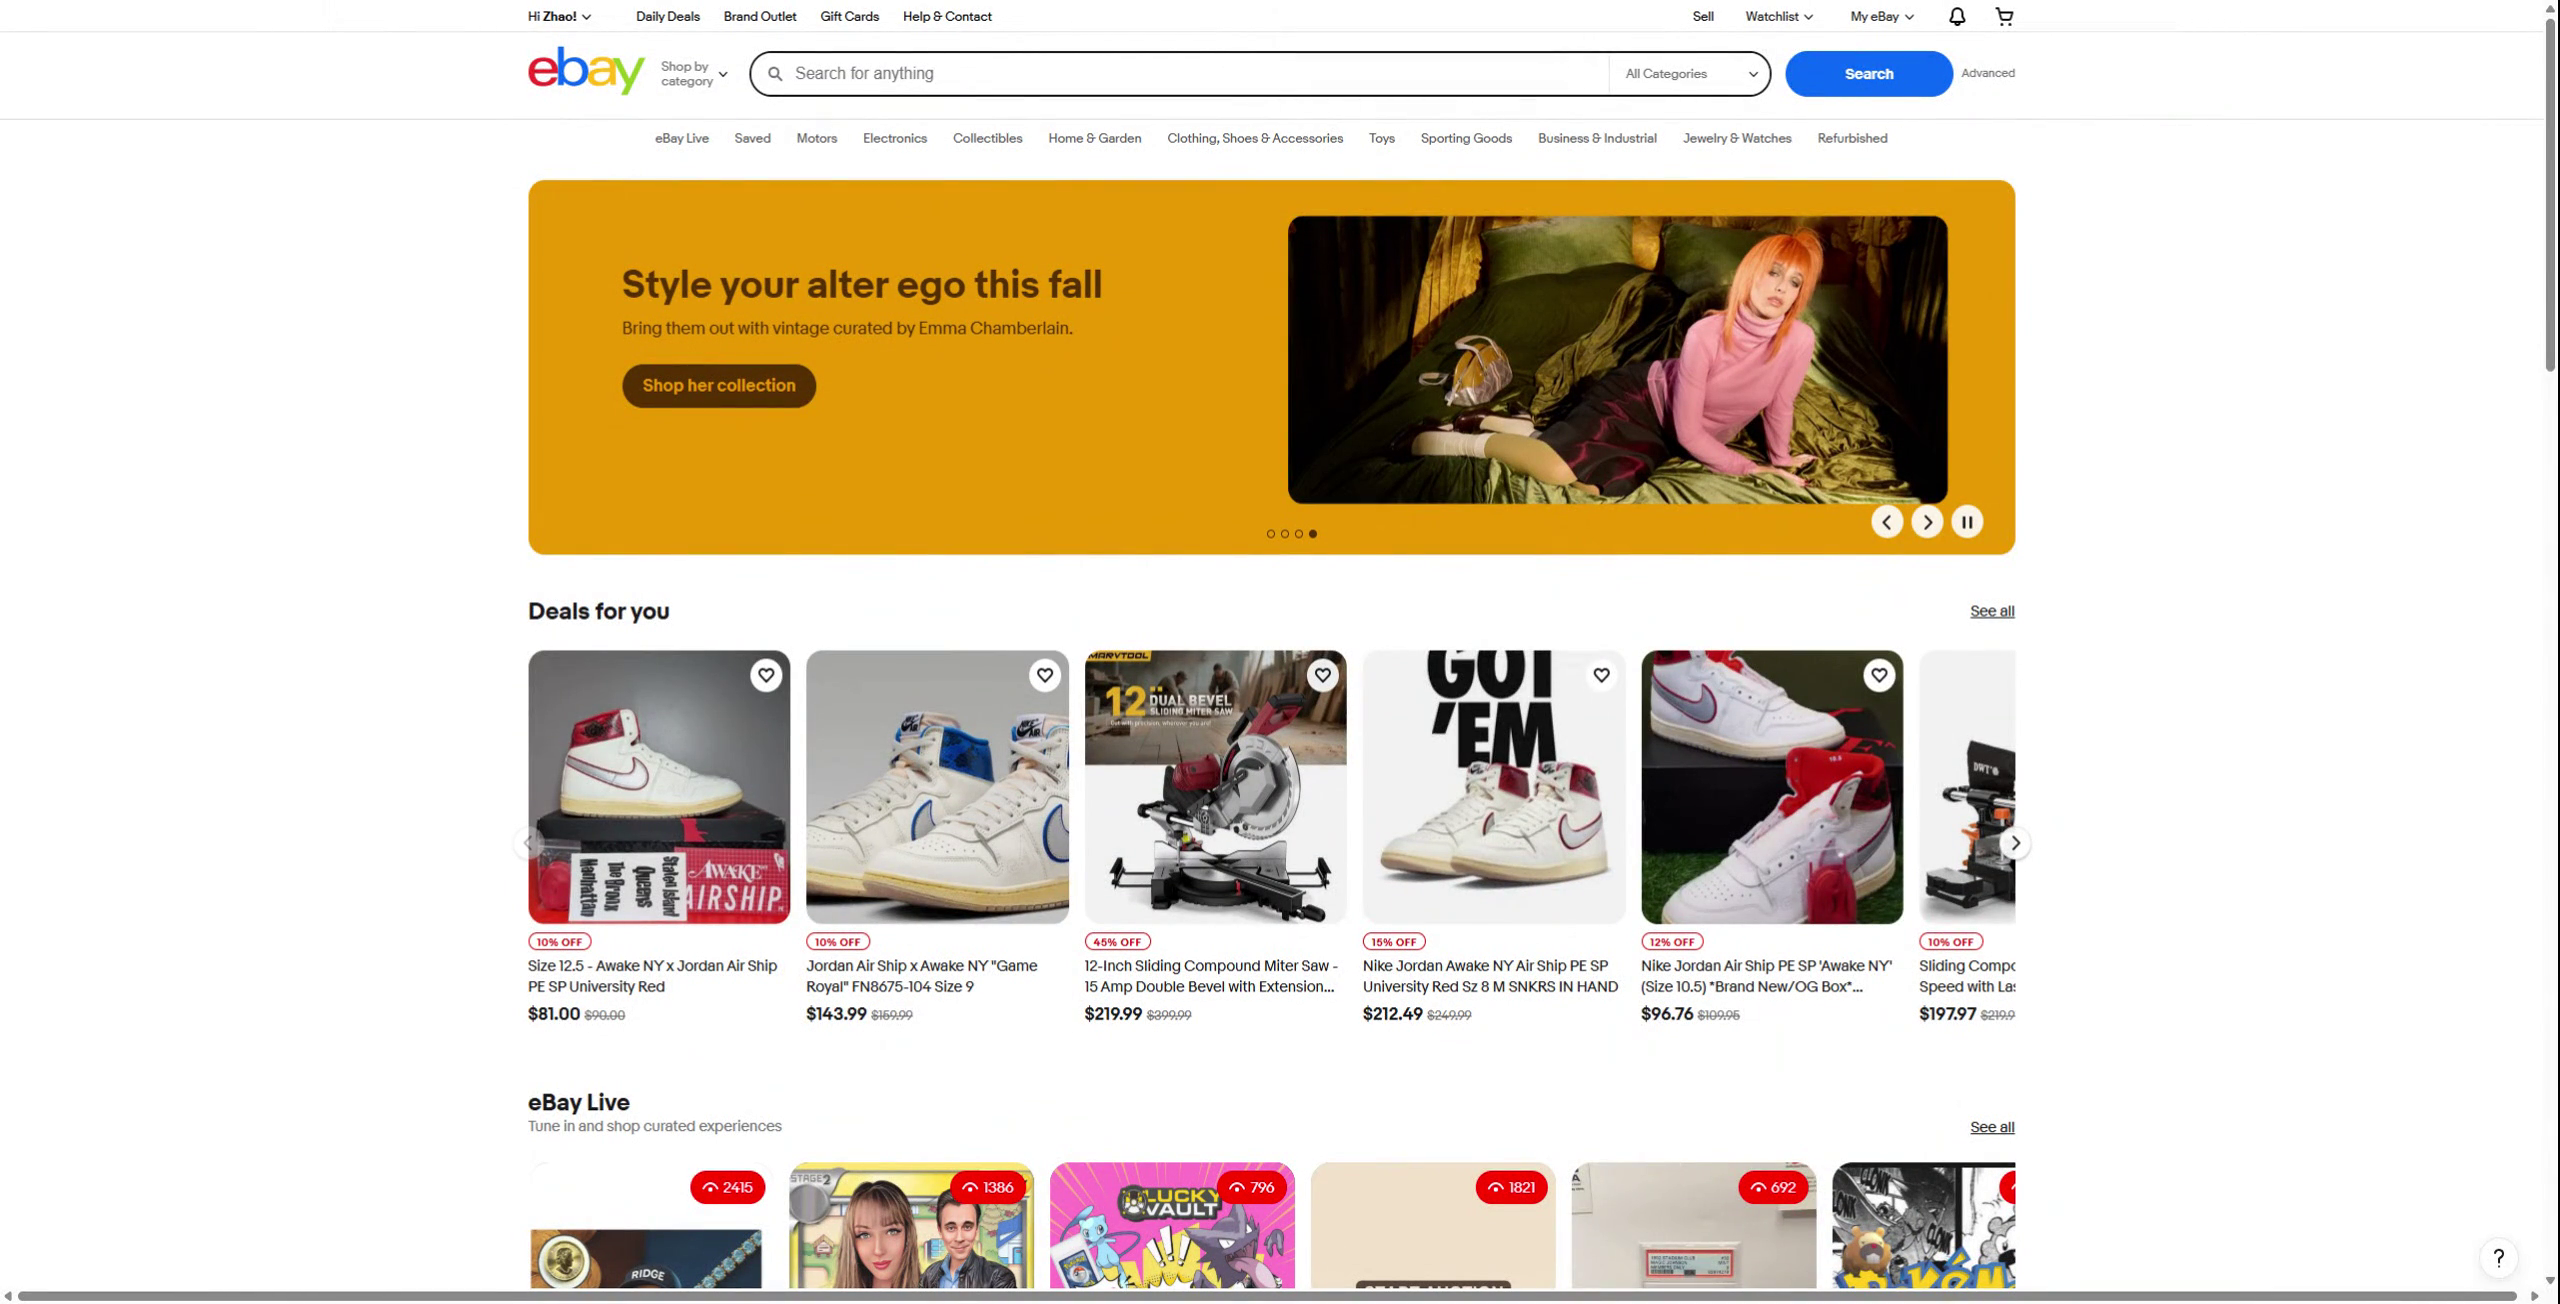Open the shopping cart icon
2560x1304 pixels.
click(x=2004, y=16)
